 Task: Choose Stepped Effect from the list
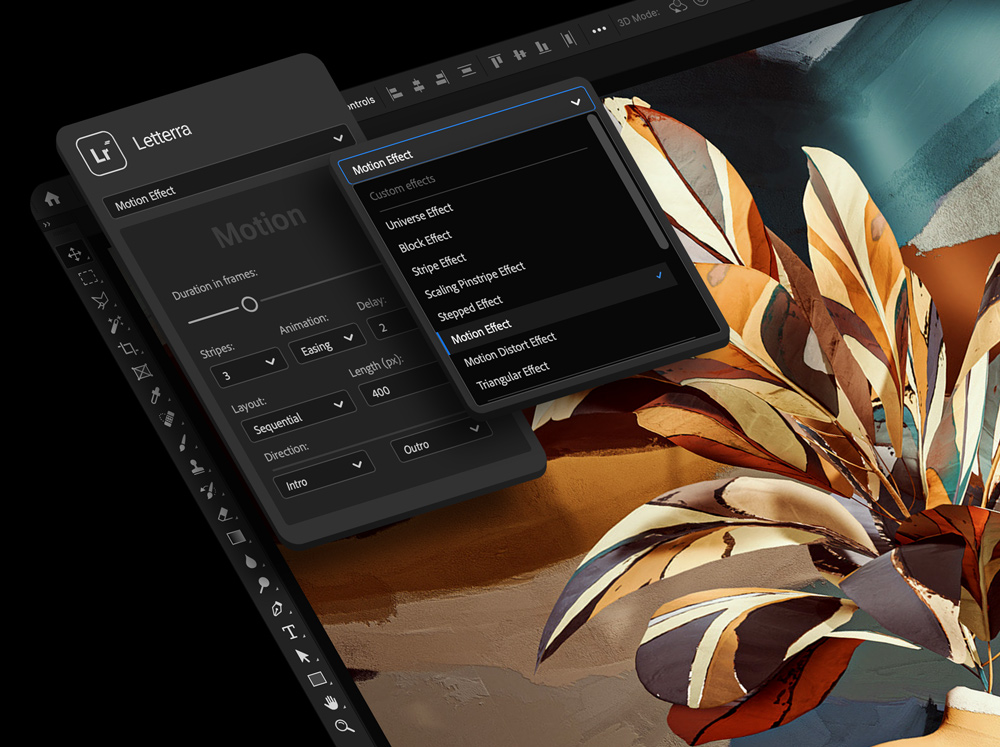click(470, 309)
